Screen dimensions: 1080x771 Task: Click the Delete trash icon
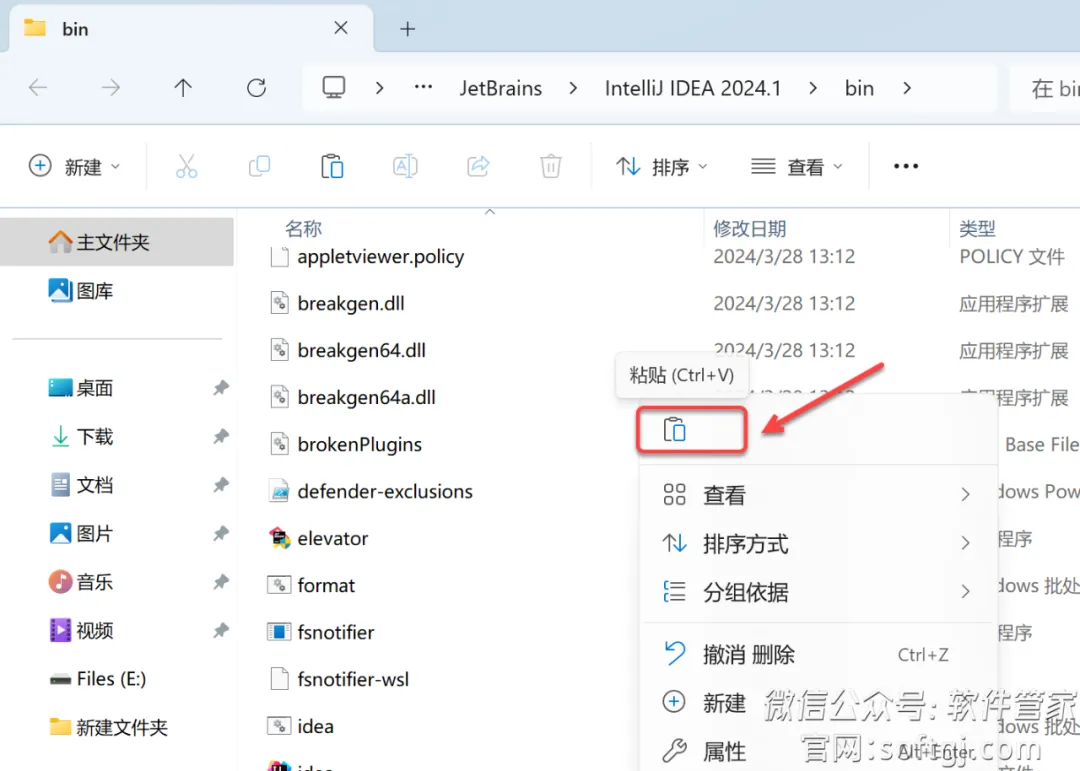pos(551,166)
